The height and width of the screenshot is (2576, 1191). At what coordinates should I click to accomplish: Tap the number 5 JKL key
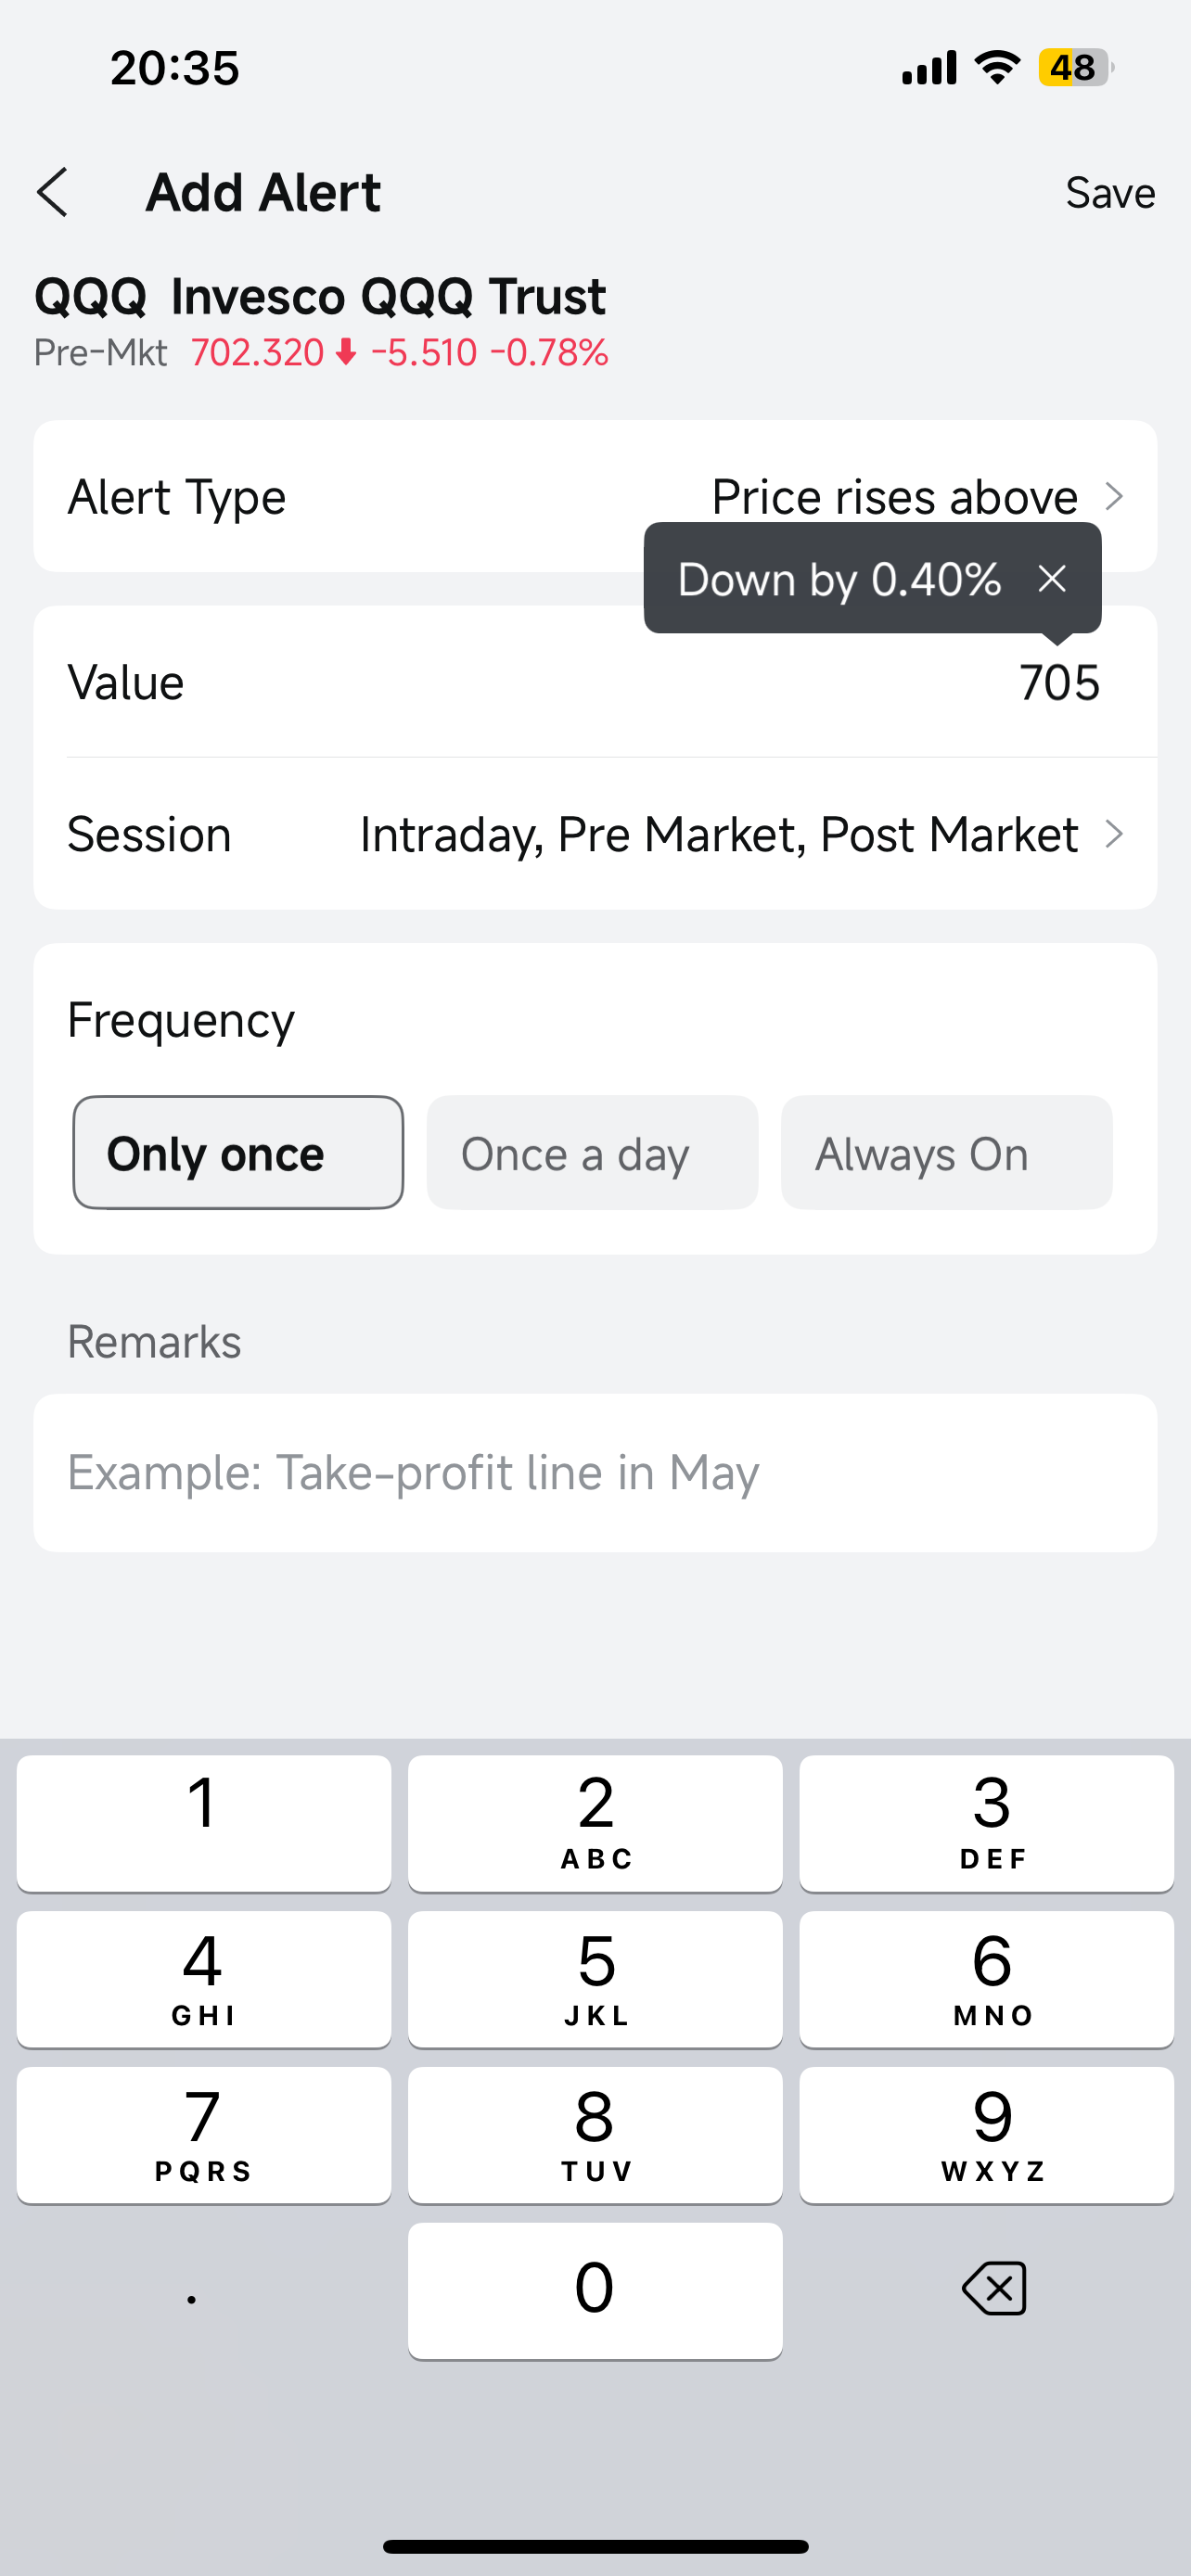(x=595, y=1979)
